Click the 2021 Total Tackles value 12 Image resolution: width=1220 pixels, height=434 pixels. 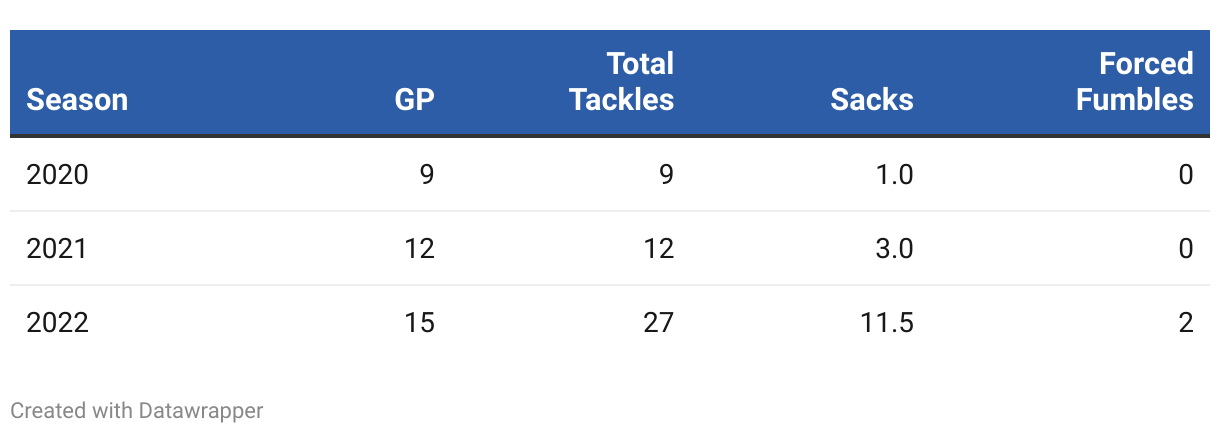(x=658, y=248)
